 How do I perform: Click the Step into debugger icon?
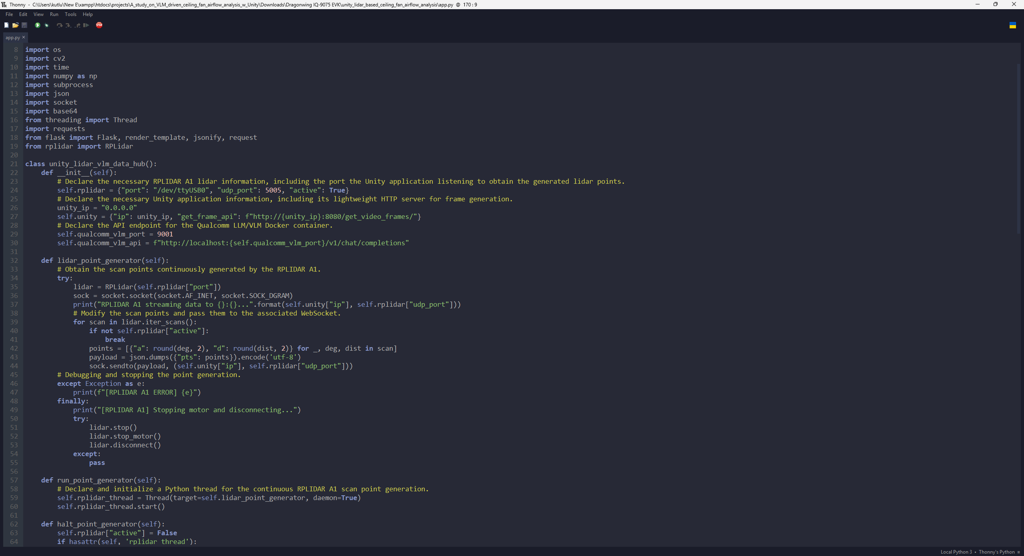(68, 25)
